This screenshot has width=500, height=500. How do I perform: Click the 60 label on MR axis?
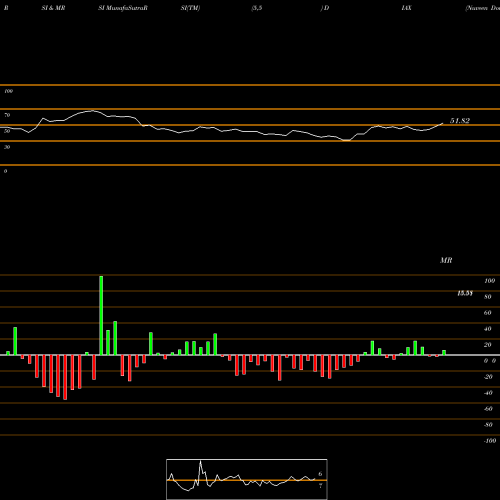point(487,313)
